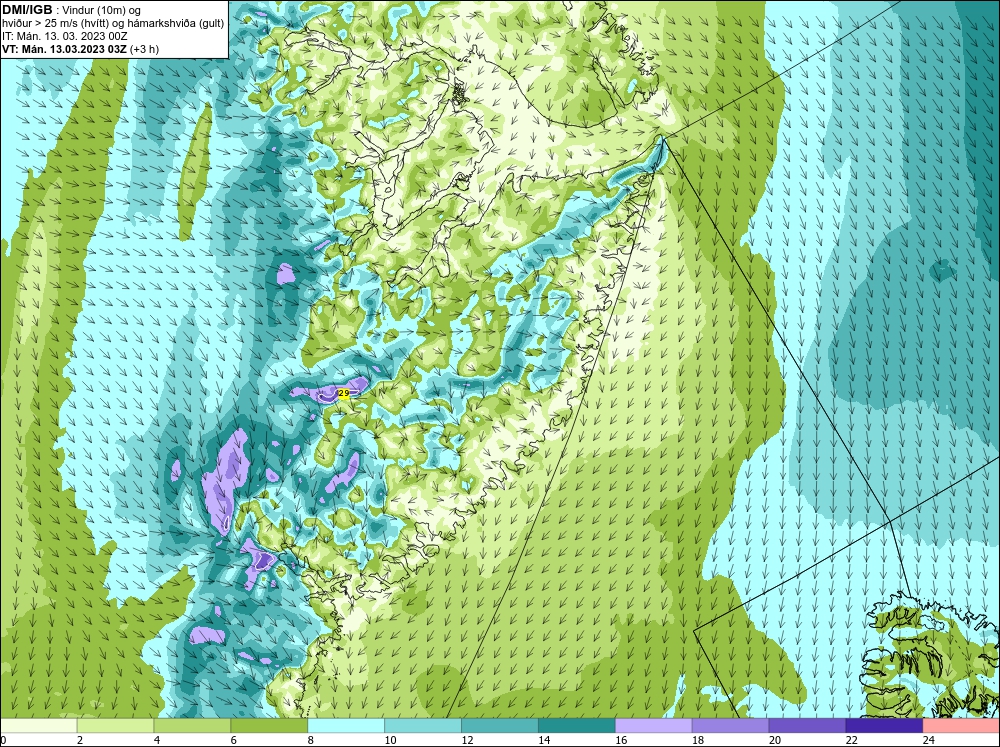Screen dimensions: 1000x747
Task: Click the colorbar tick label 22
Action: pos(852,740)
